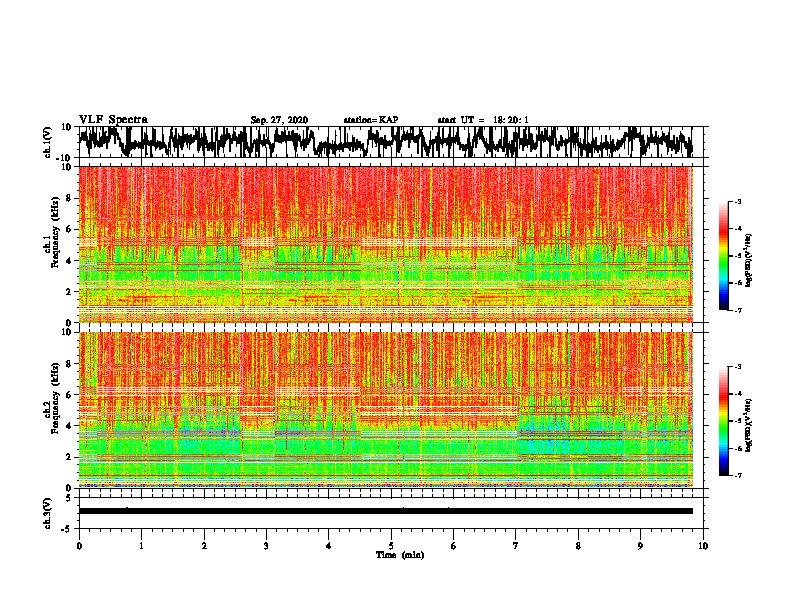Select the start UT time "18:20:1"
792x612 pixels.
point(511,120)
